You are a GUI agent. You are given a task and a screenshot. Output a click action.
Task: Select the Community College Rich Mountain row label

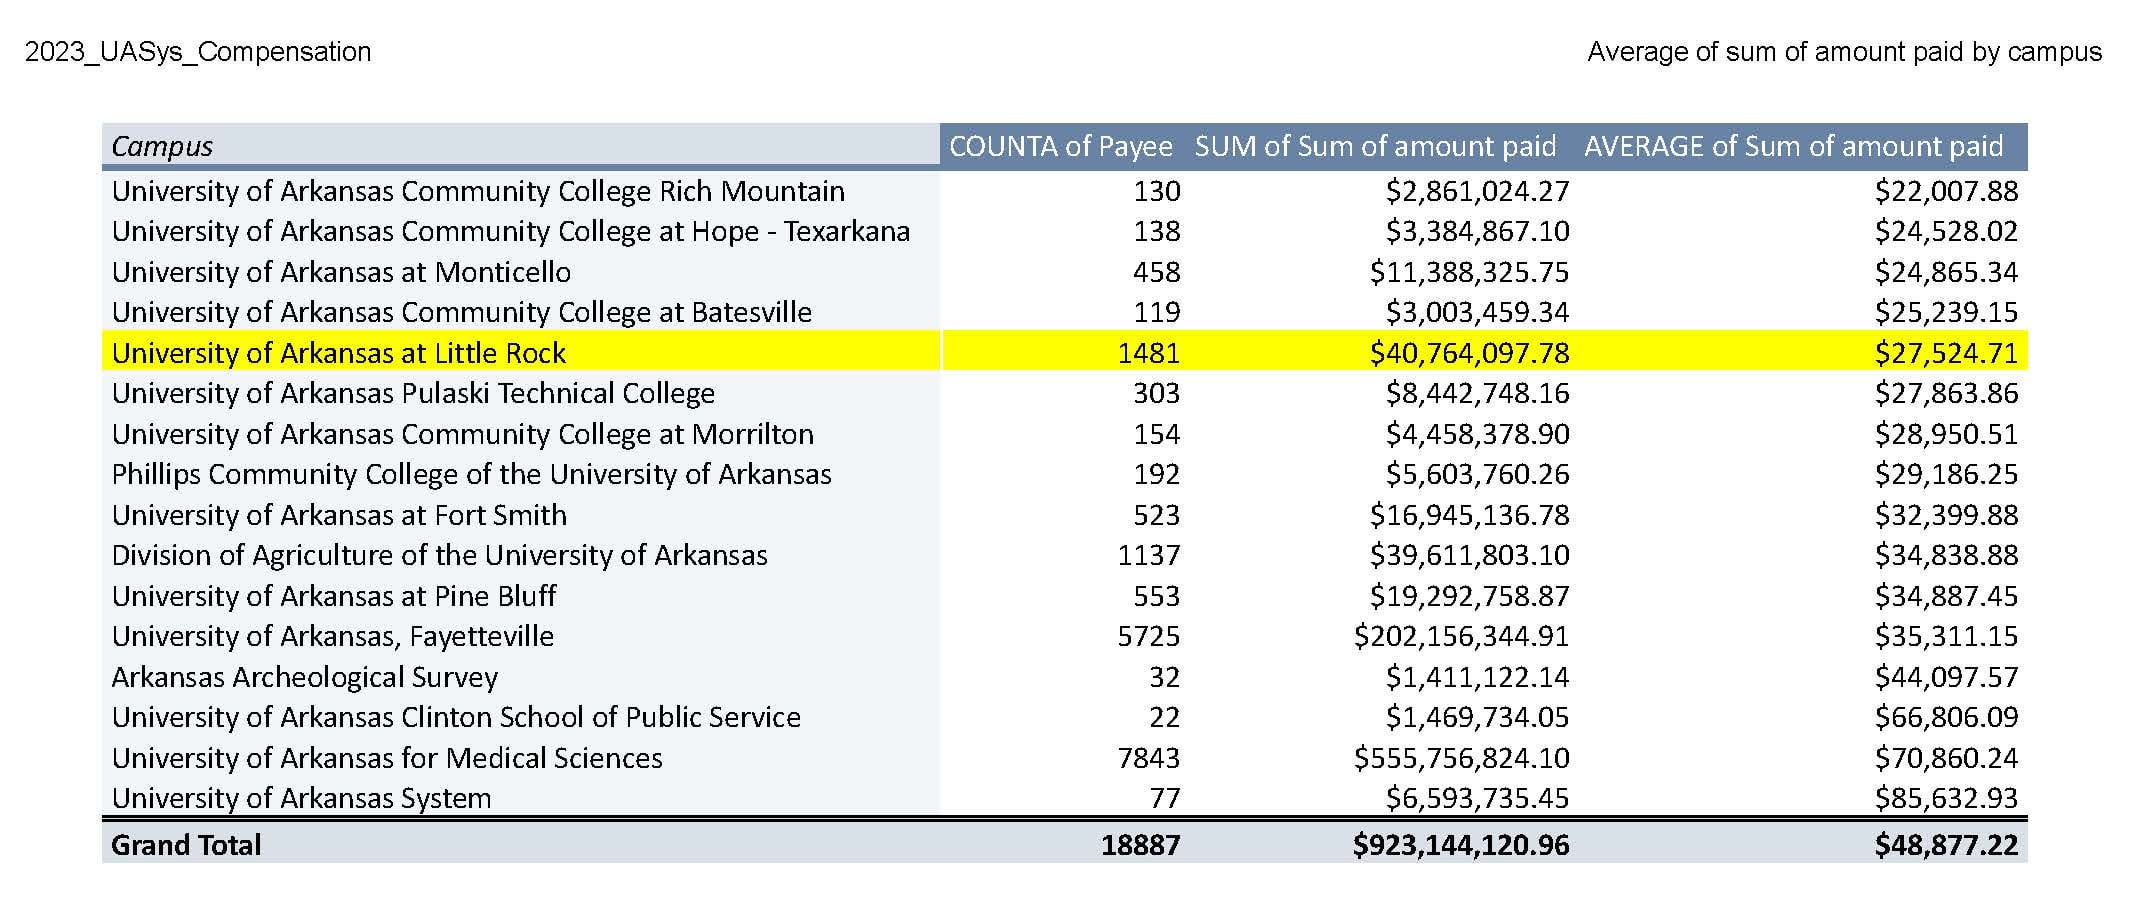click(478, 191)
